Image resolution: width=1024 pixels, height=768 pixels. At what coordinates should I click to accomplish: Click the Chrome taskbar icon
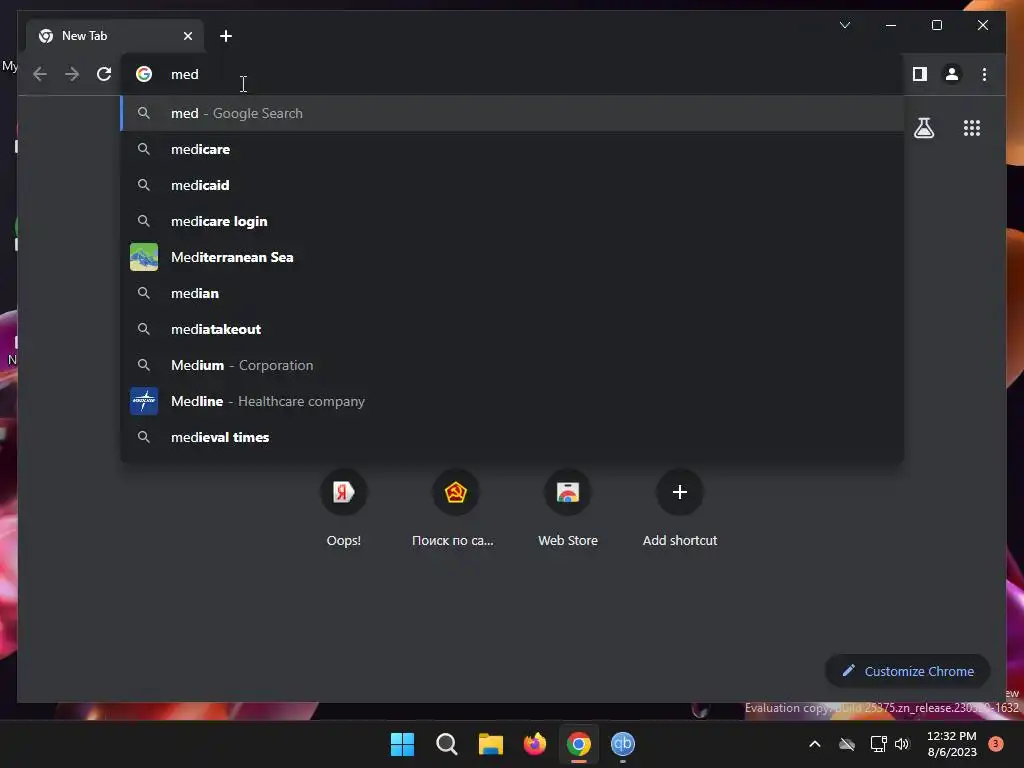tap(579, 744)
